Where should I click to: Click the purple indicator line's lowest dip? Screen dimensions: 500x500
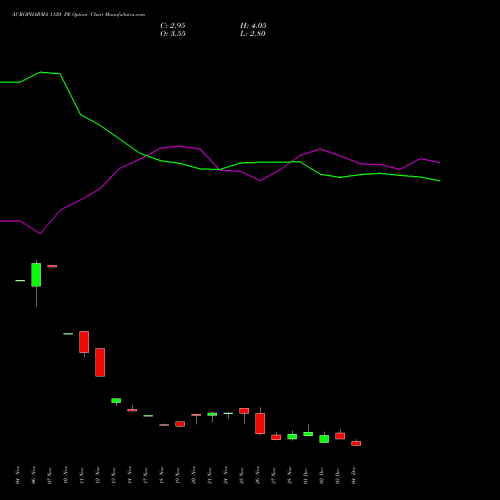[40, 234]
